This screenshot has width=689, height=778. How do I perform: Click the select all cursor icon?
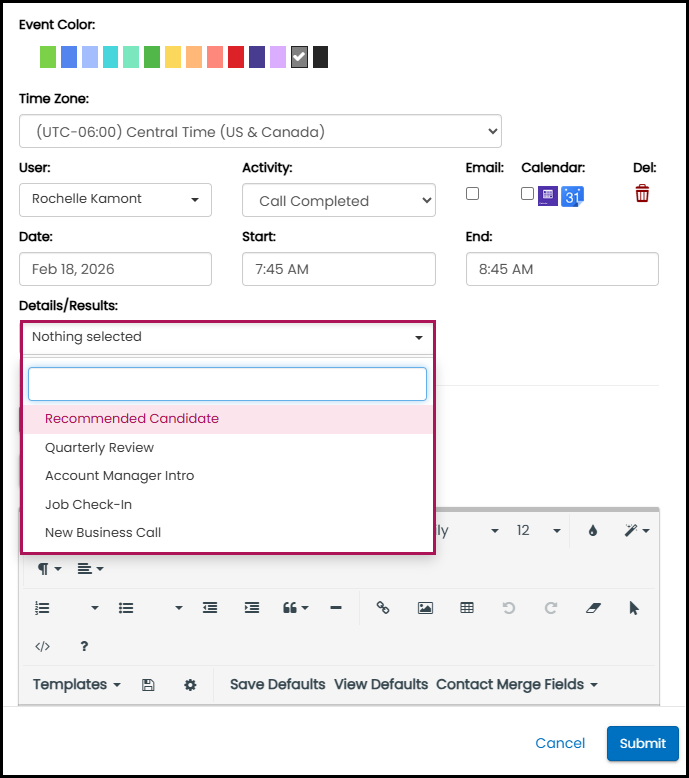point(634,608)
